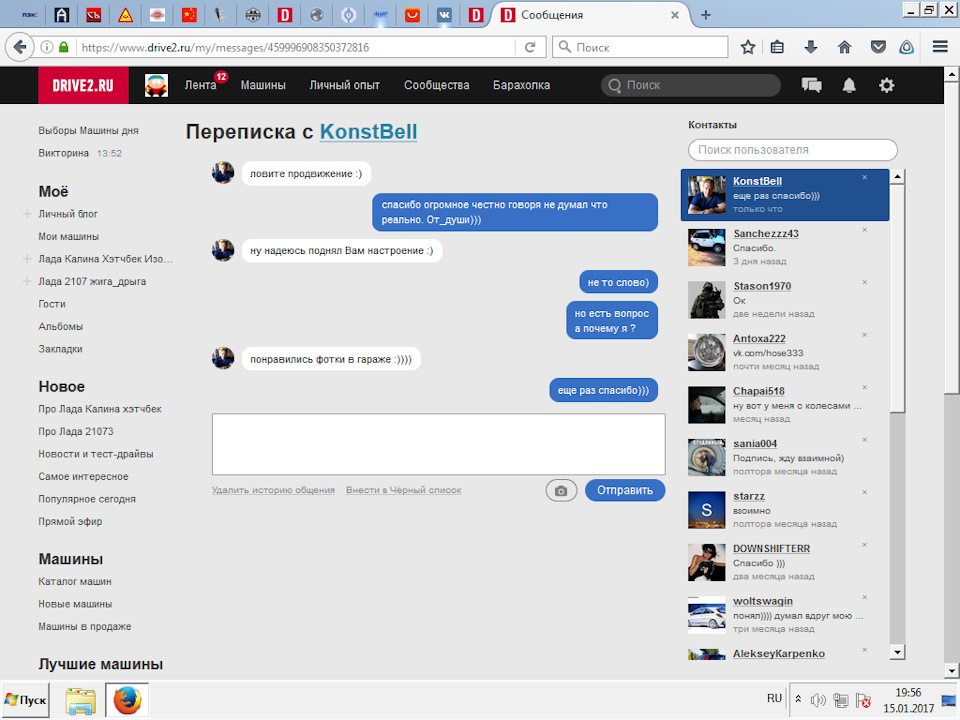Click the DRIVE2.RU red logo

pyautogui.click(x=83, y=85)
